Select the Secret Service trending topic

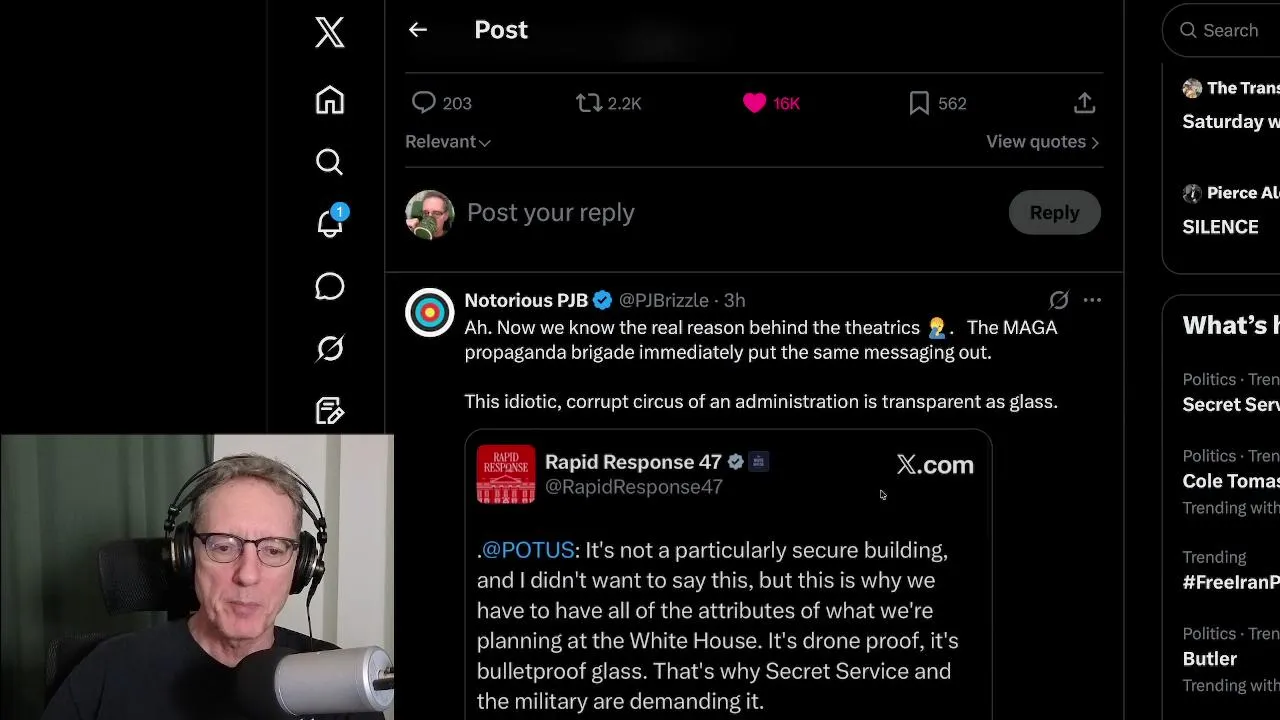pyautogui.click(x=1230, y=404)
